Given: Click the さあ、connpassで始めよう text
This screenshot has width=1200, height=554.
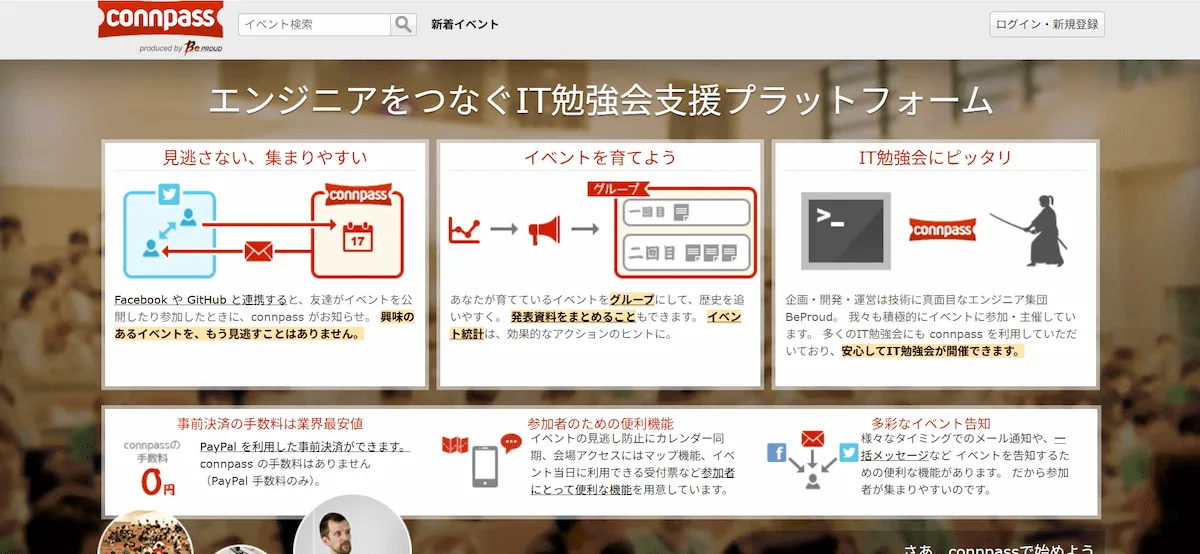Looking at the screenshot, I should point(998,549).
